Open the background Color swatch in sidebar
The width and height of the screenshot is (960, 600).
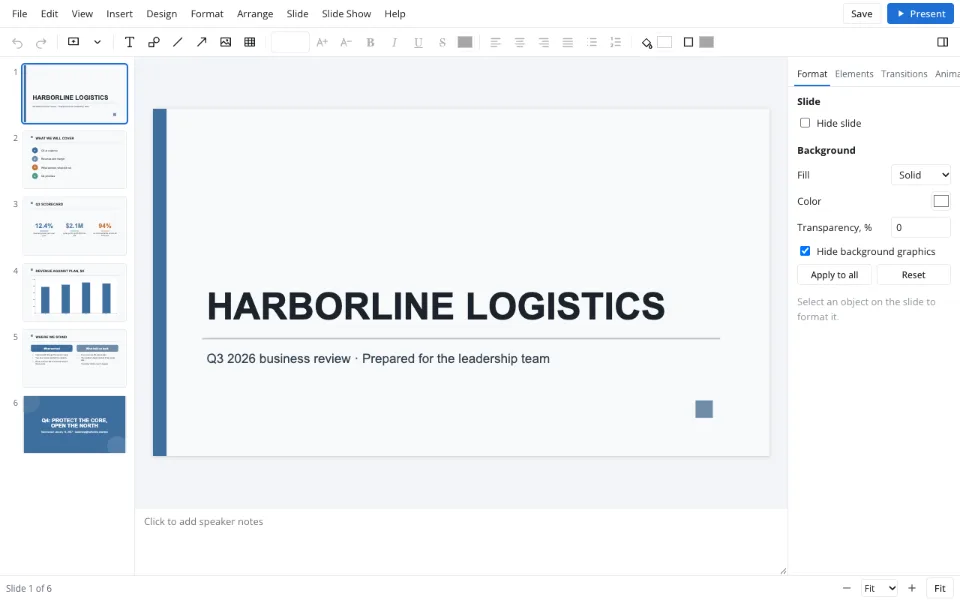click(941, 201)
